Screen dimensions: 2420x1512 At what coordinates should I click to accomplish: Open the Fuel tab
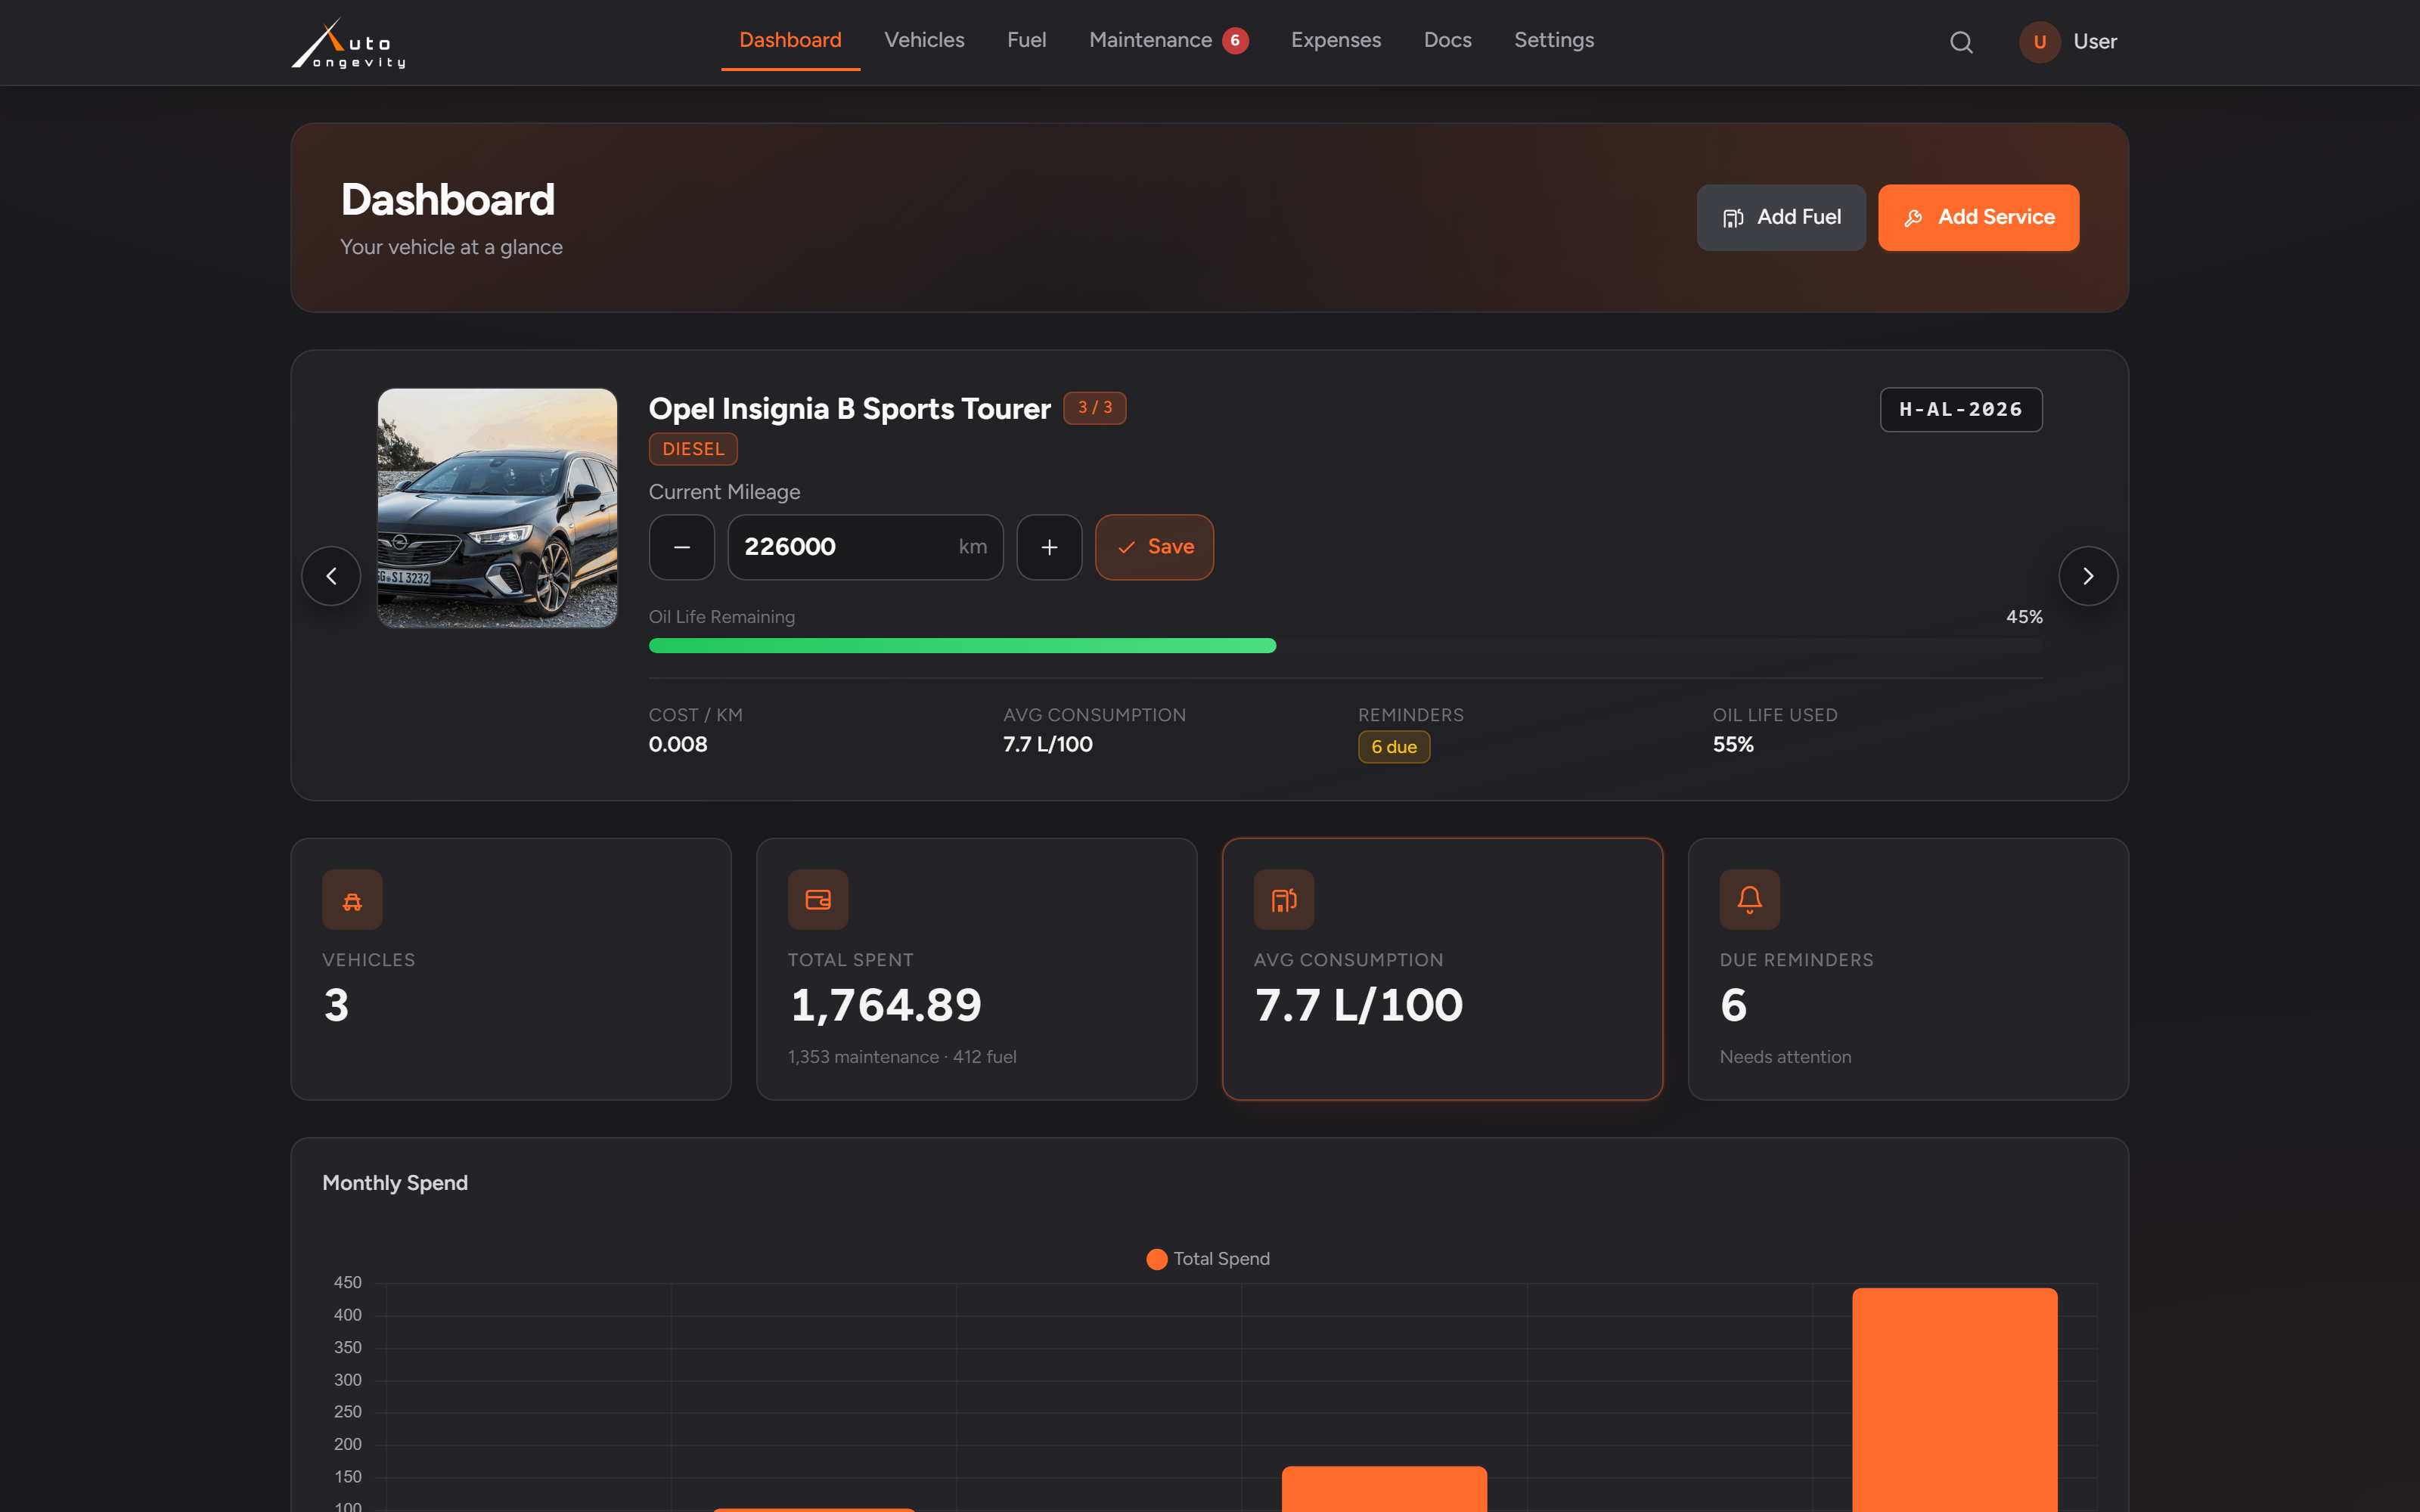coord(1026,40)
